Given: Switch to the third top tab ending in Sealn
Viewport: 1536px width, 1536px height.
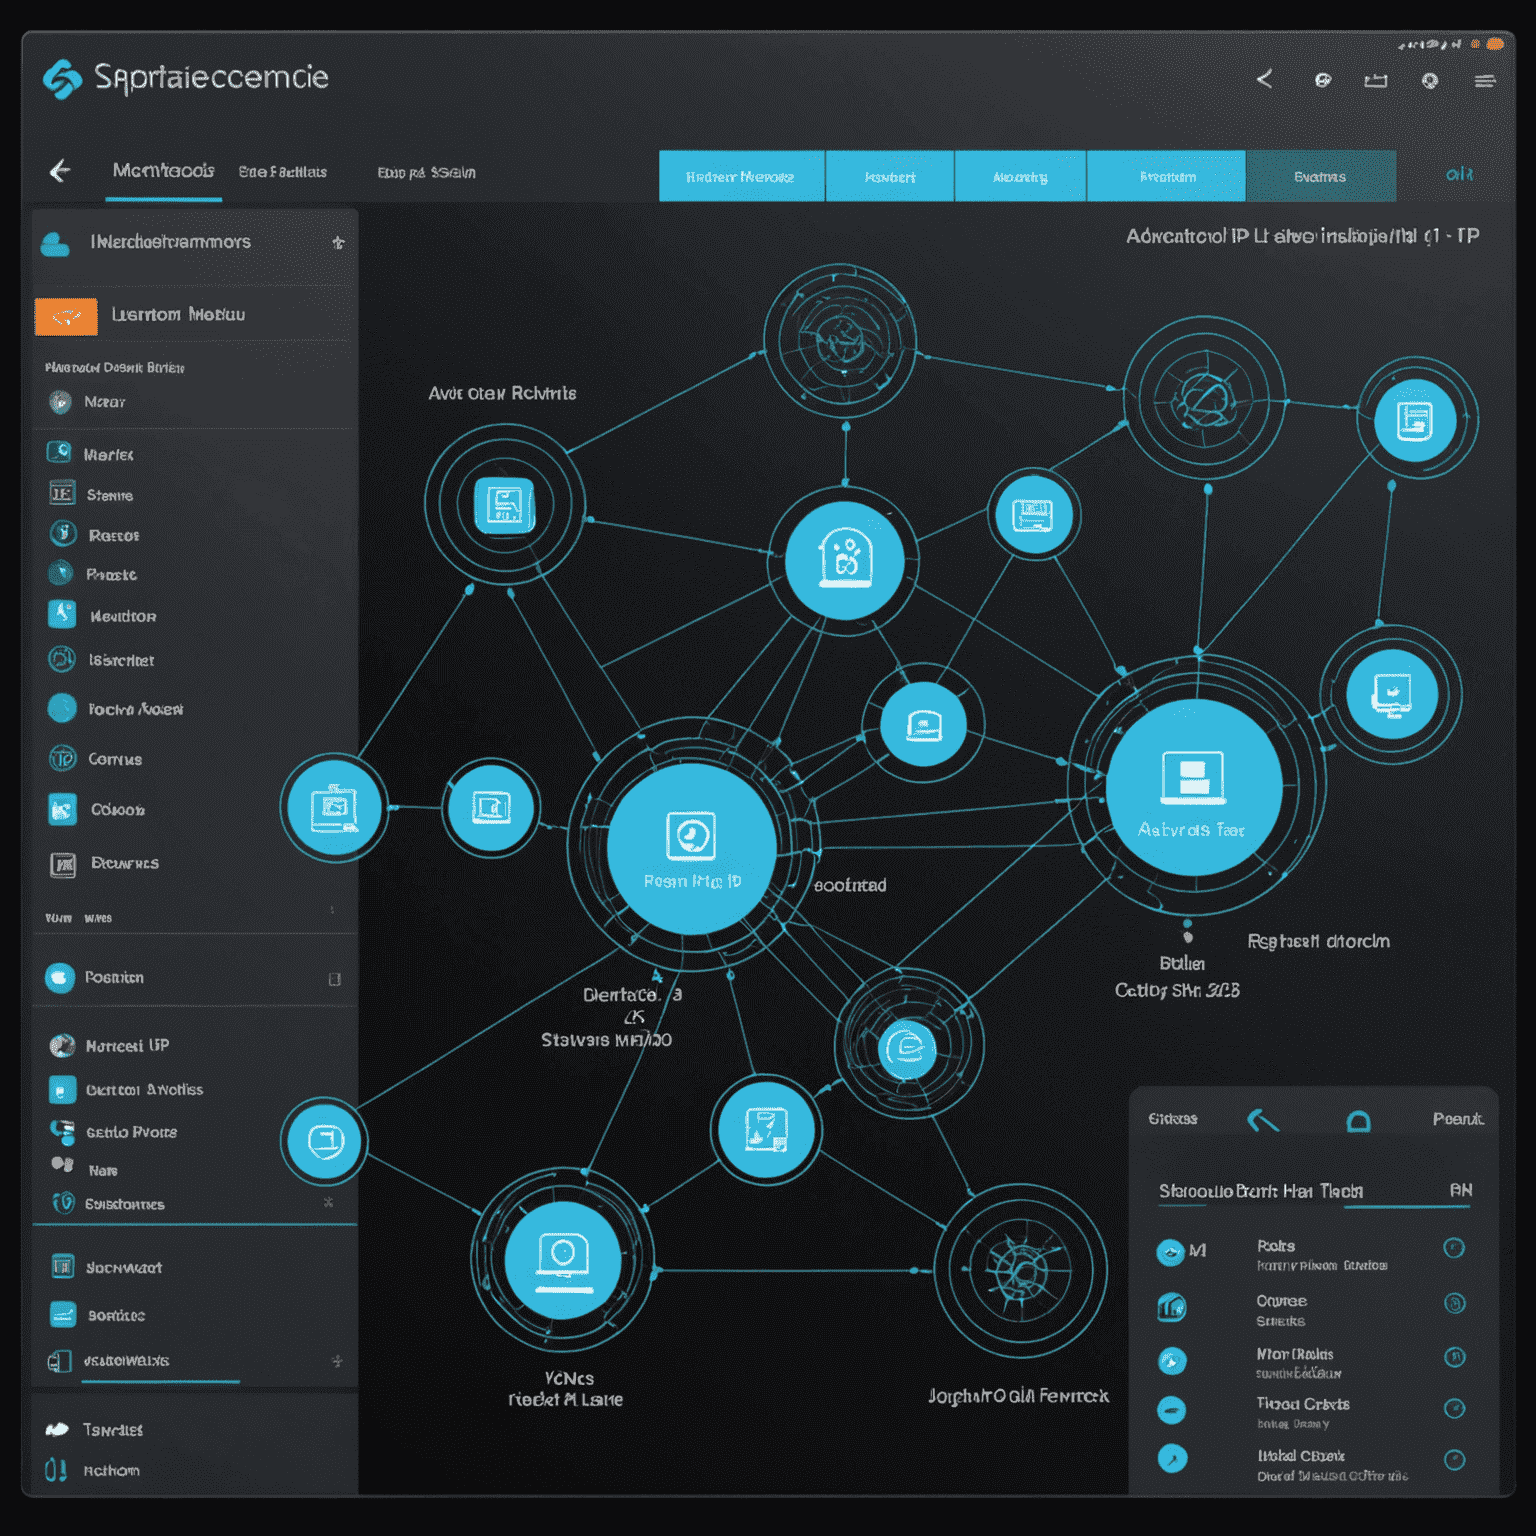Looking at the screenshot, I should (x=426, y=173).
